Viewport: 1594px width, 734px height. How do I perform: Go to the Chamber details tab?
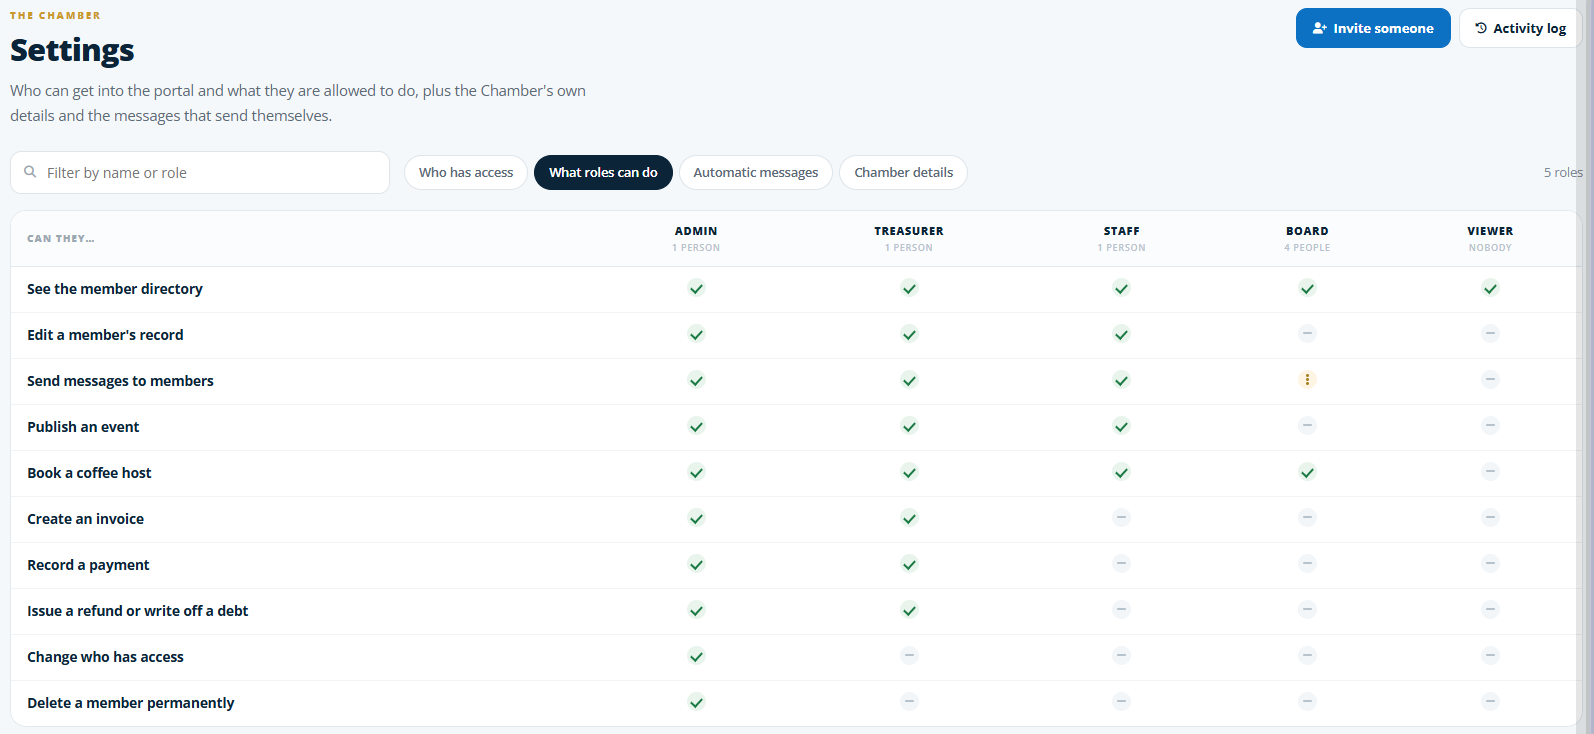click(x=903, y=172)
